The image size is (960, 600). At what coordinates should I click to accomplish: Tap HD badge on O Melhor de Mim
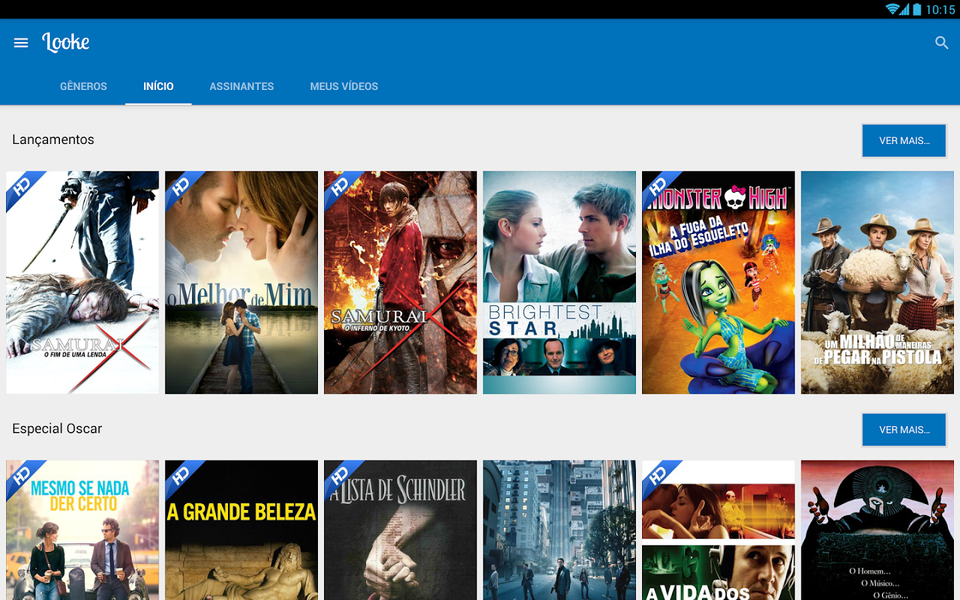click(180, 186)
